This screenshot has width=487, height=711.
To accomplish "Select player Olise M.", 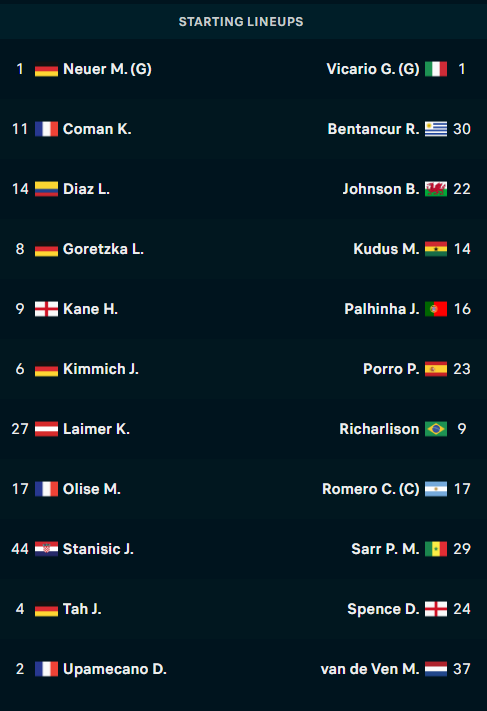I will pyautogui.click(x=92, y=489).
